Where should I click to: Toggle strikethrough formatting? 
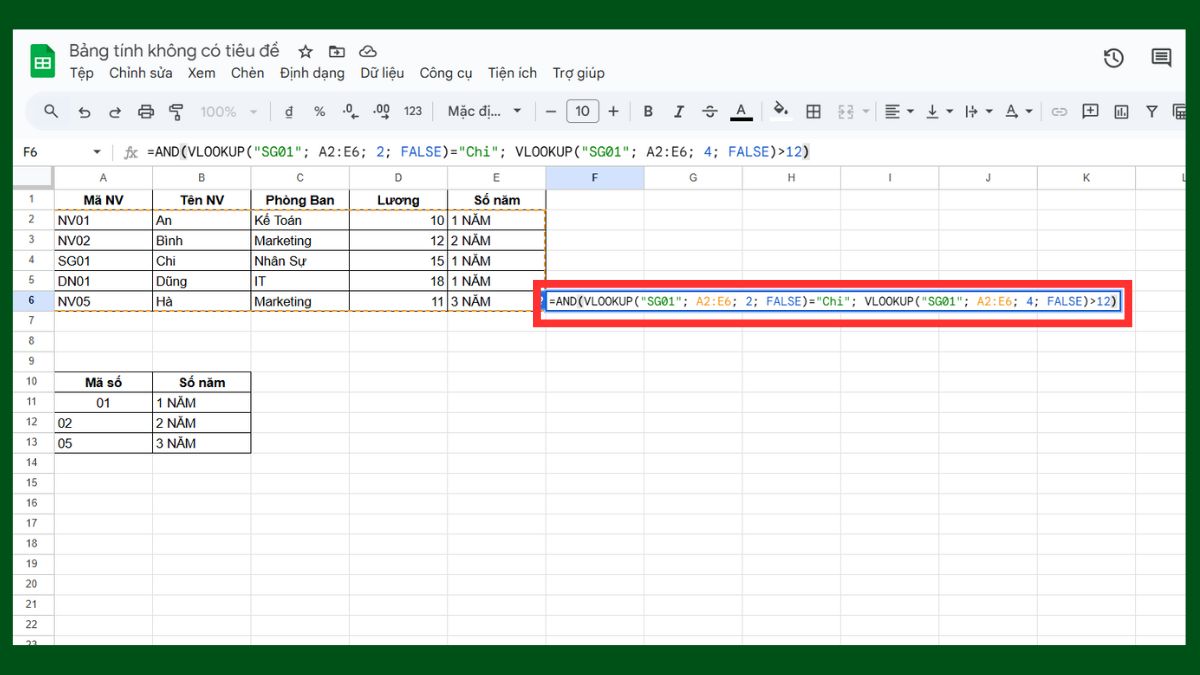709,111
